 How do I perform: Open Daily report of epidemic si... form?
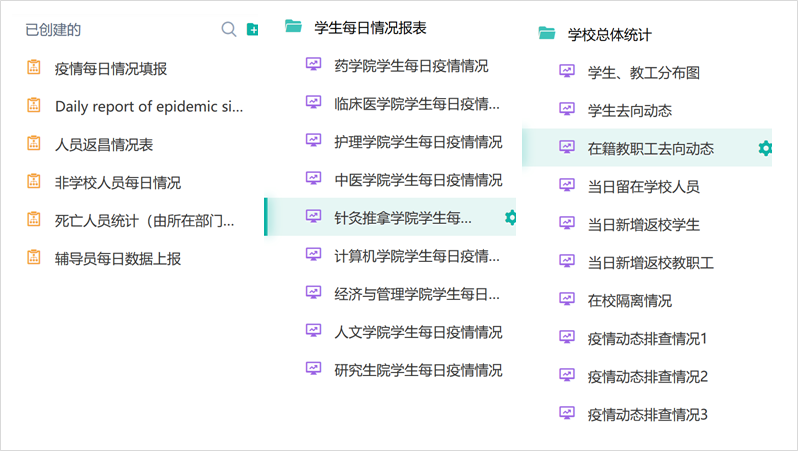149,106
